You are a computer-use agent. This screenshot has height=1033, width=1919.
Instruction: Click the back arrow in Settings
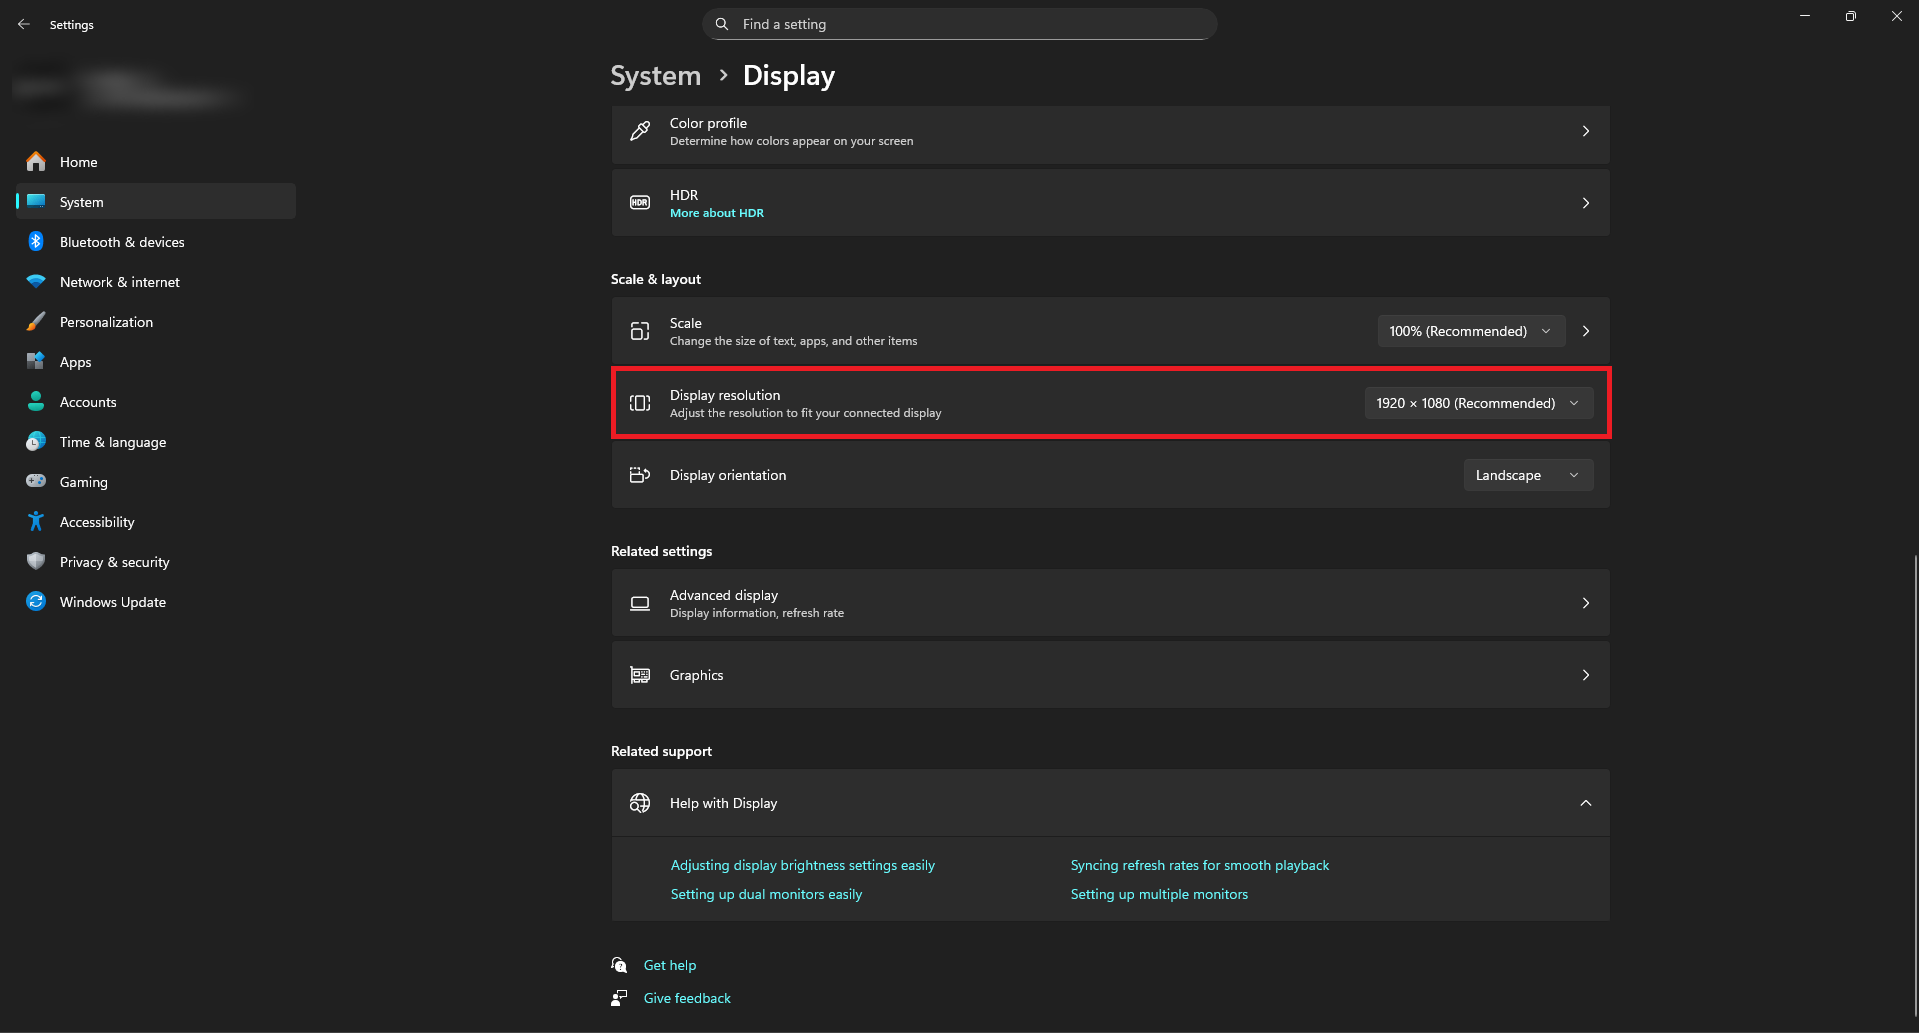(24, 24)
